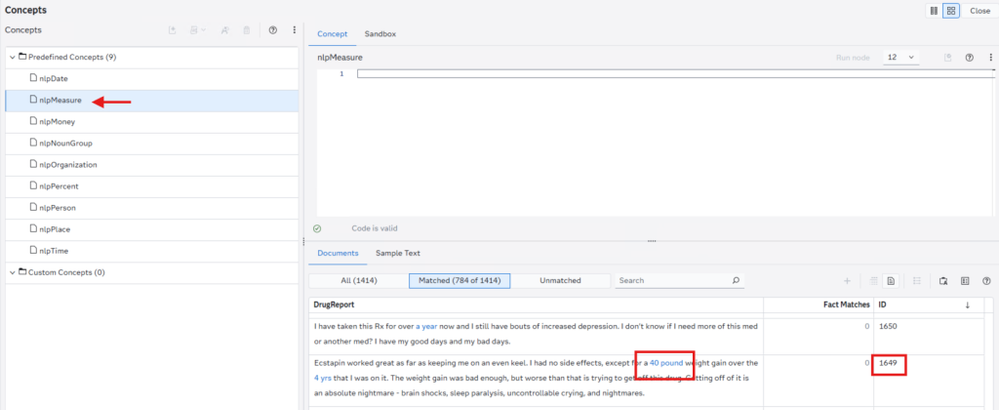Select the nlpTime concept
Viewport: 999px width, 410px height.
(152, 251)
